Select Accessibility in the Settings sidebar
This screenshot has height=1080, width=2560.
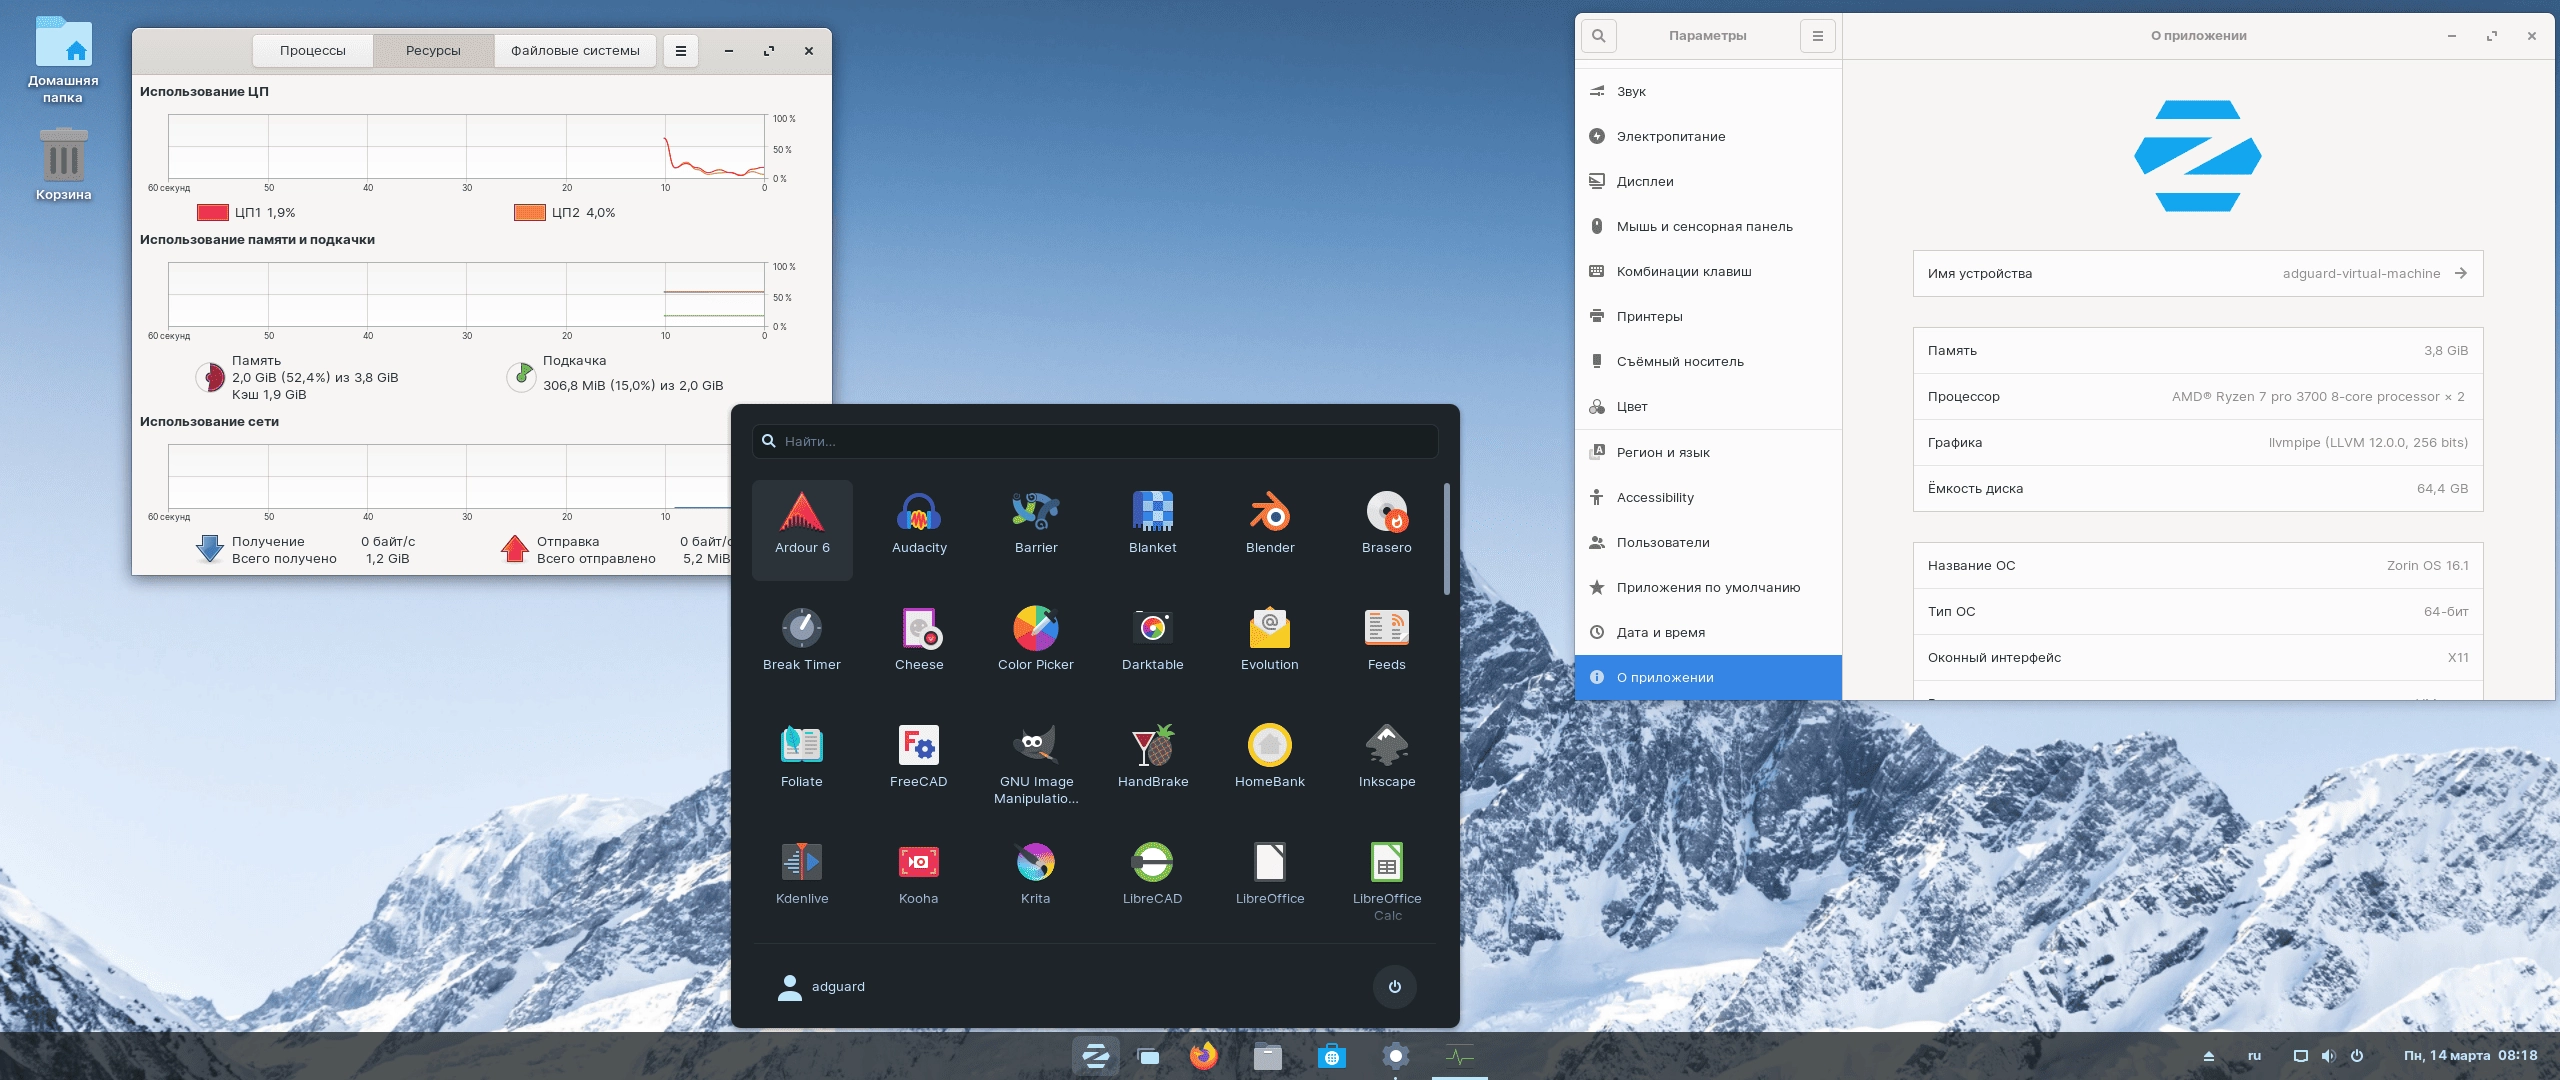[1708, 497]
